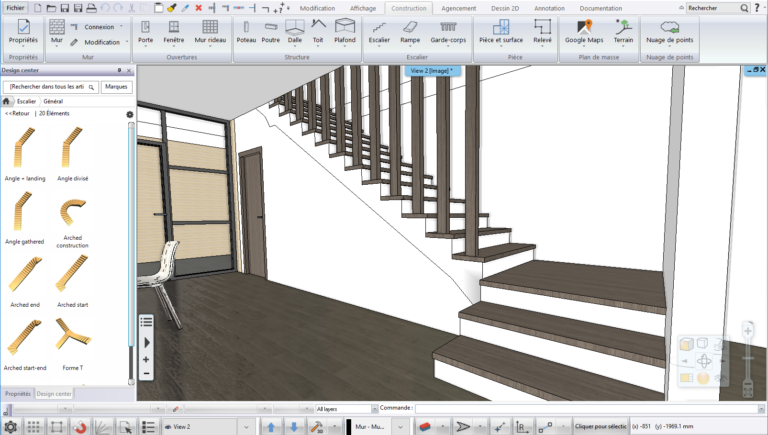Expand the View 2 selector dropdown
This screenshot has height=435, width=768.
246,427
